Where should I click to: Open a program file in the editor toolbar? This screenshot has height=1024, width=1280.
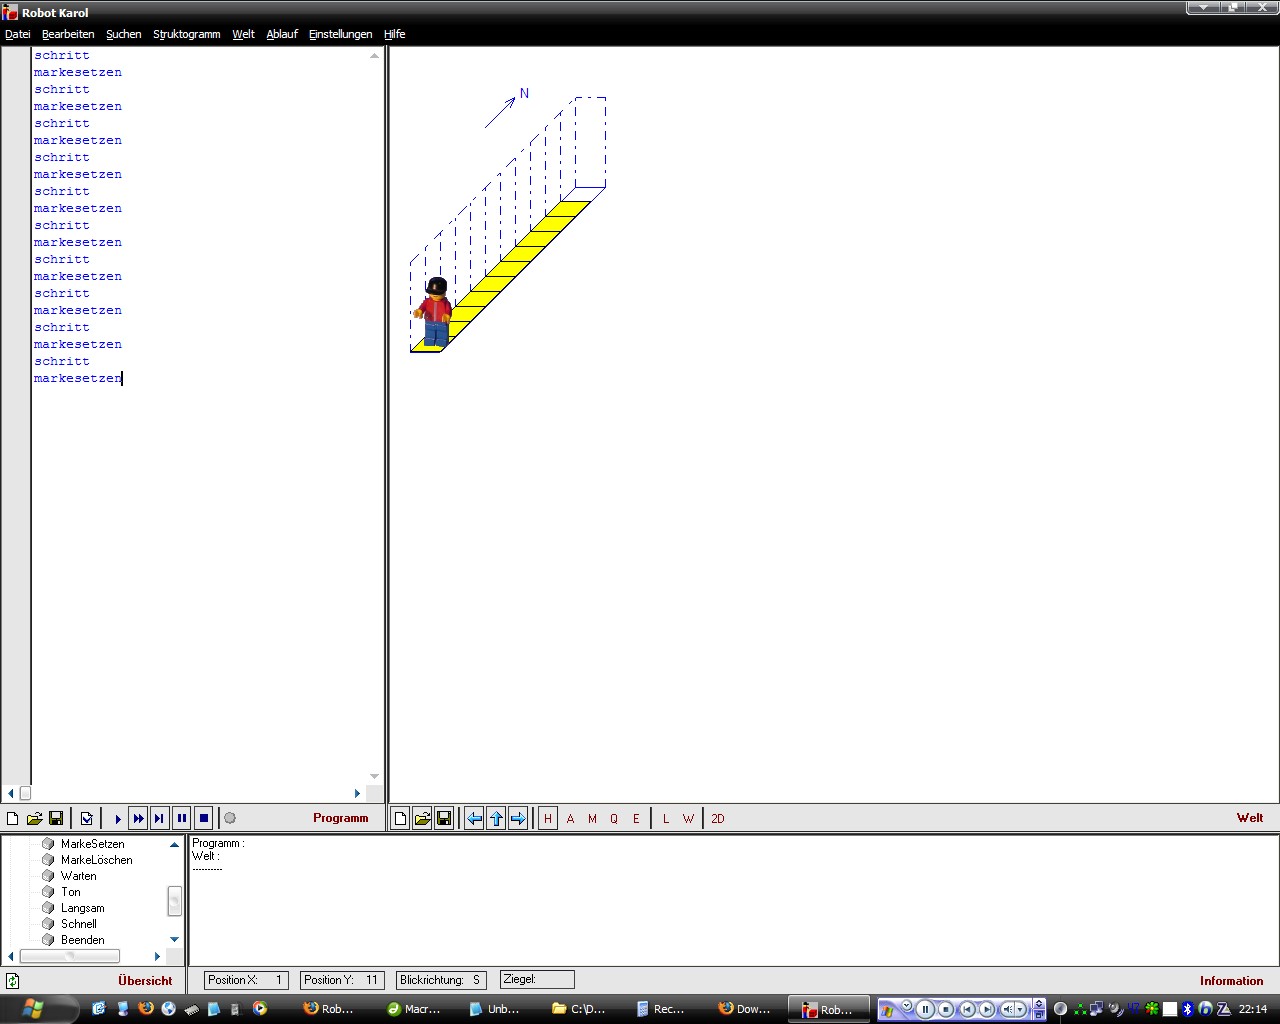pos(34,818)
